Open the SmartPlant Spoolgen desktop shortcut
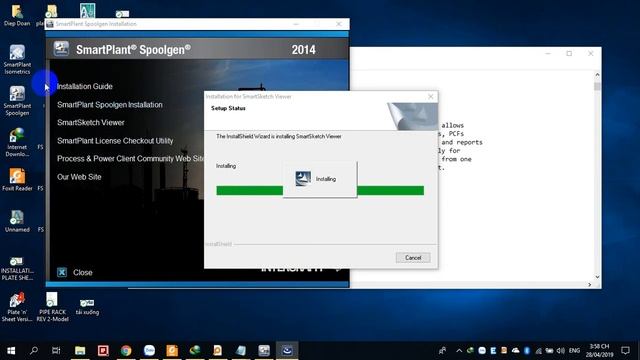 [17, 101]
